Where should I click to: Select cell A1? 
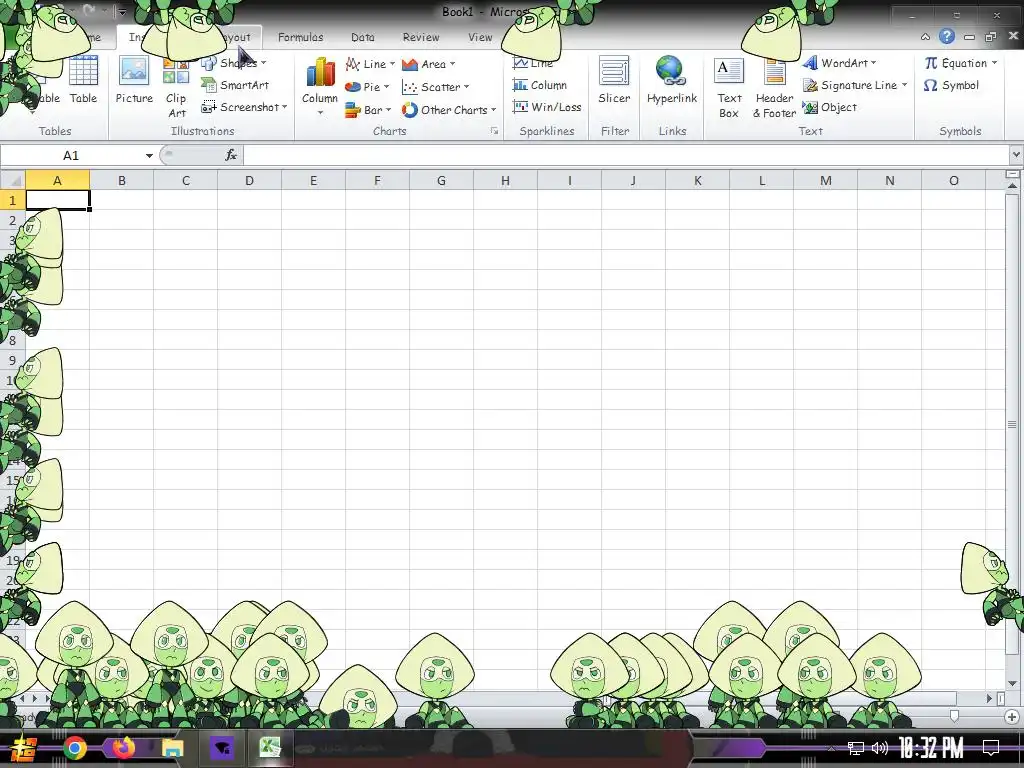pyautogui.click(x=57, y=200)
